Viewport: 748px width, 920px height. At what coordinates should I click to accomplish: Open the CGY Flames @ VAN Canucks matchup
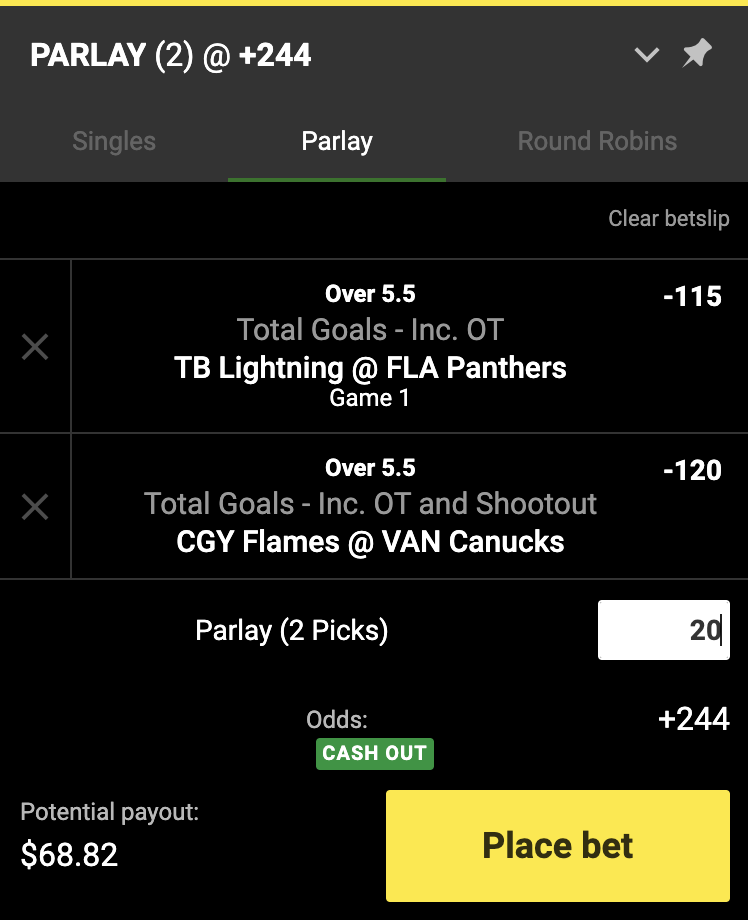[x=370, y=542]
